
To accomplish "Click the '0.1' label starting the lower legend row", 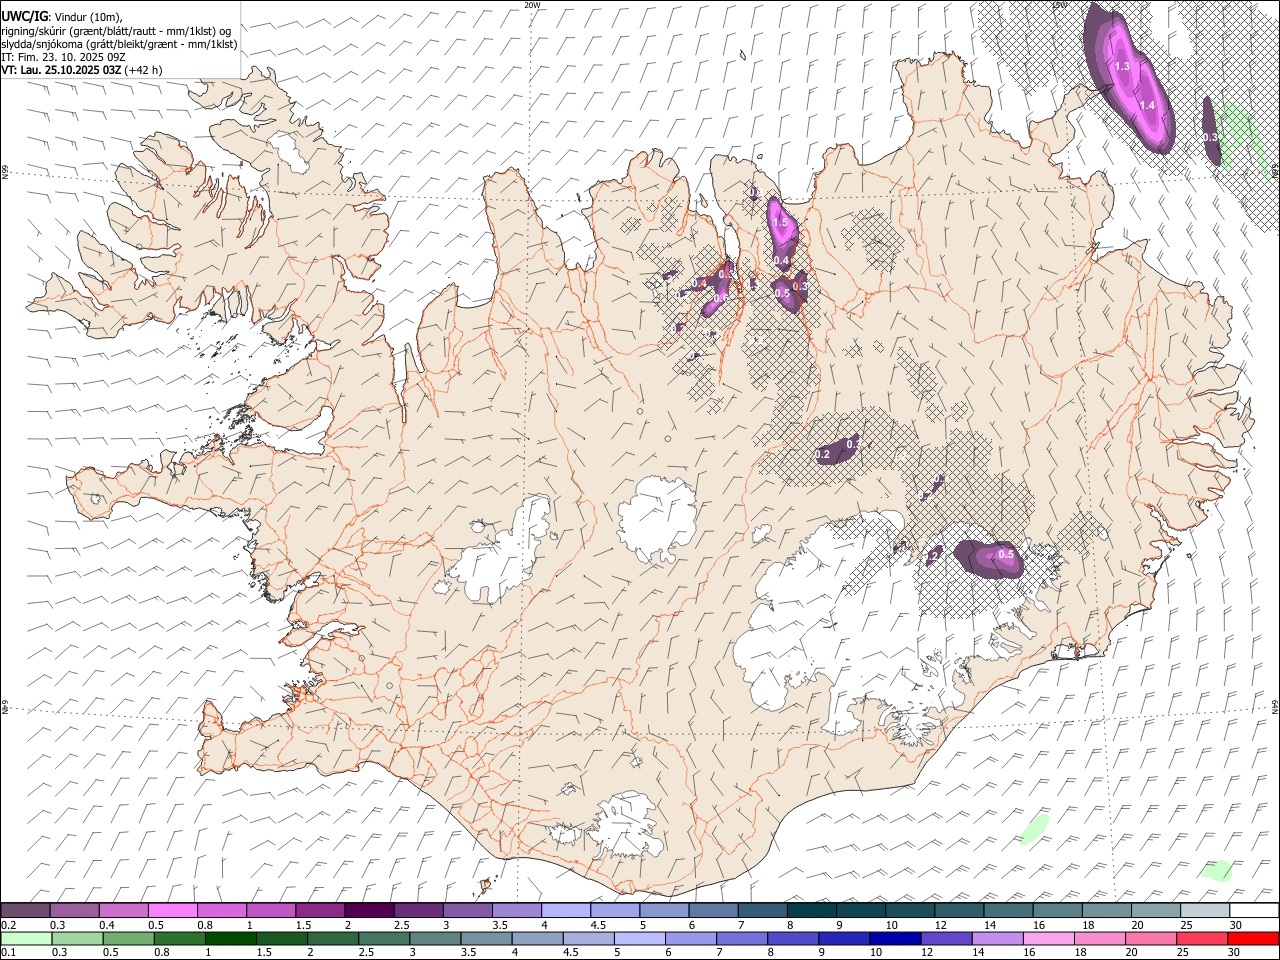I will pyautogui.click(x=7, y=952).
